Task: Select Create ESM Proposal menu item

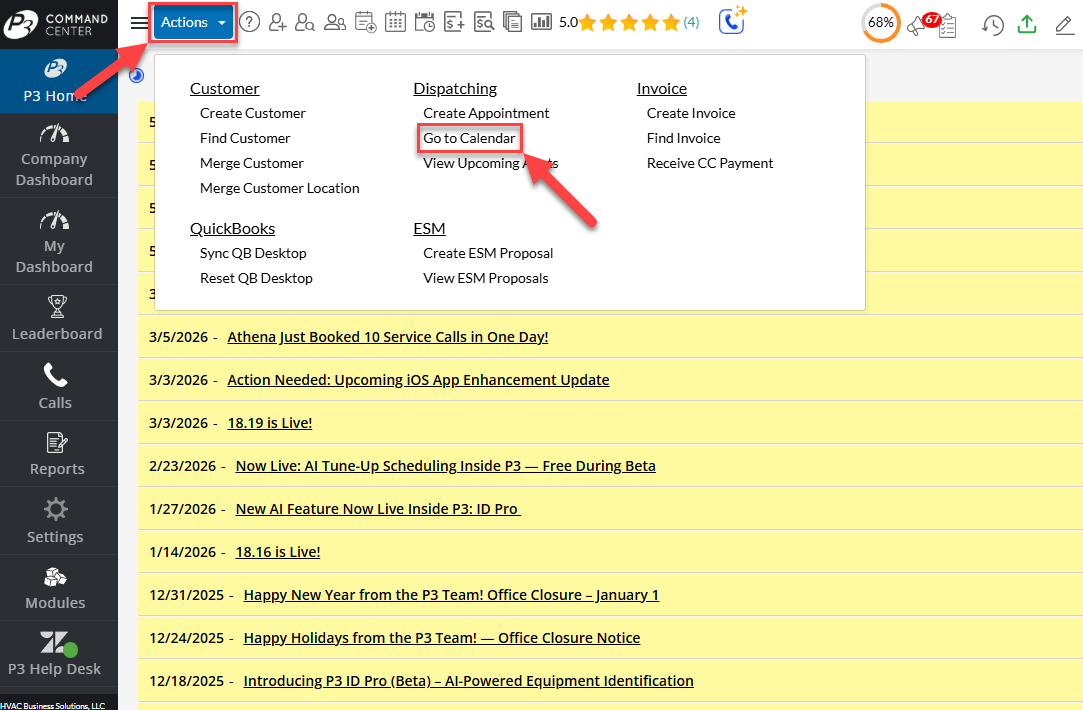Action: 488,253
